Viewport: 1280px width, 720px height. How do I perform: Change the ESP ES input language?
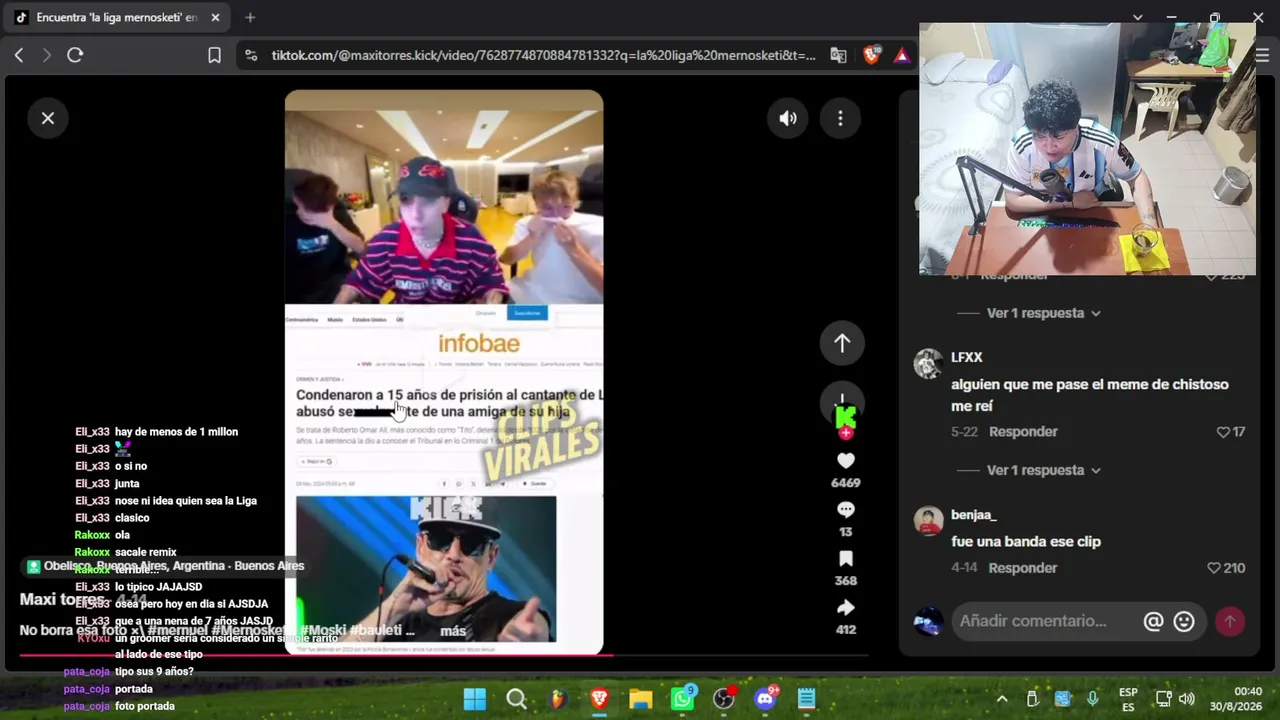[1128, 699]
